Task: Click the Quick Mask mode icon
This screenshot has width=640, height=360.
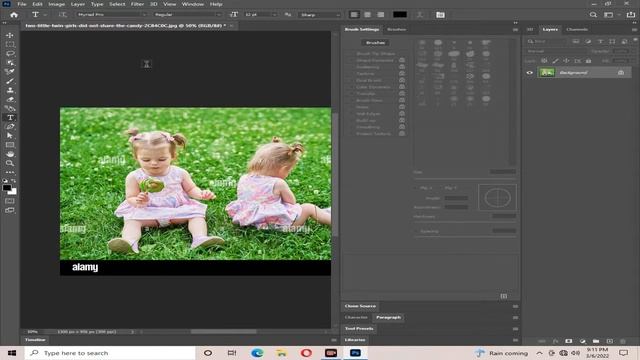Action: coord(10,201)
